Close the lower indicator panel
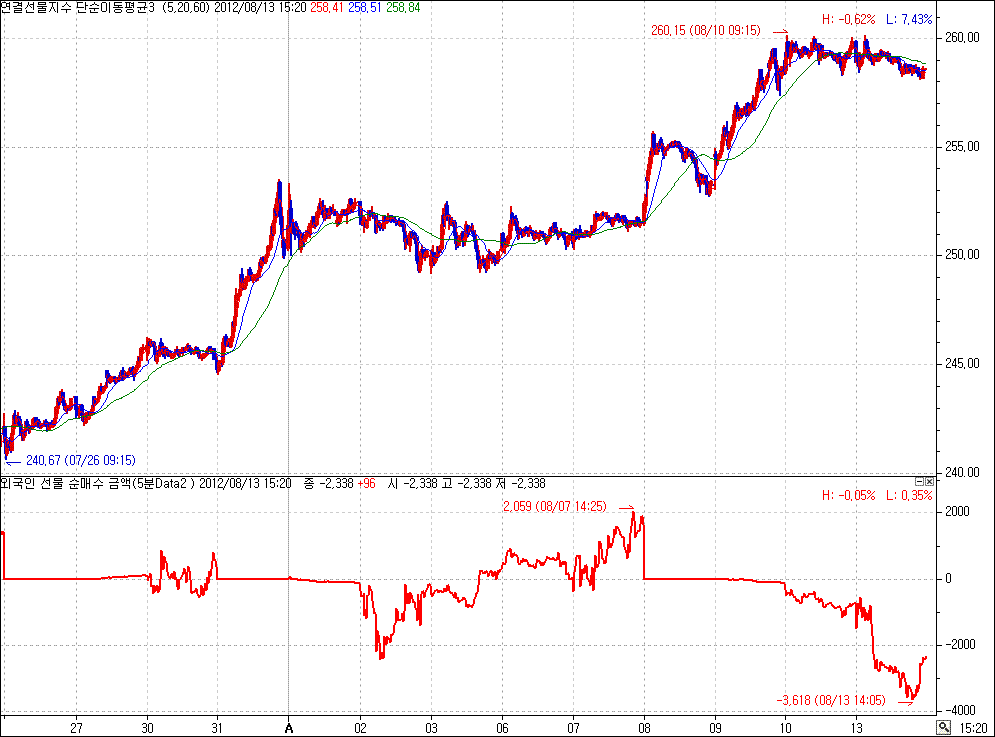The height and width of the screenshot is (737, 995). (x=929, y=482)
